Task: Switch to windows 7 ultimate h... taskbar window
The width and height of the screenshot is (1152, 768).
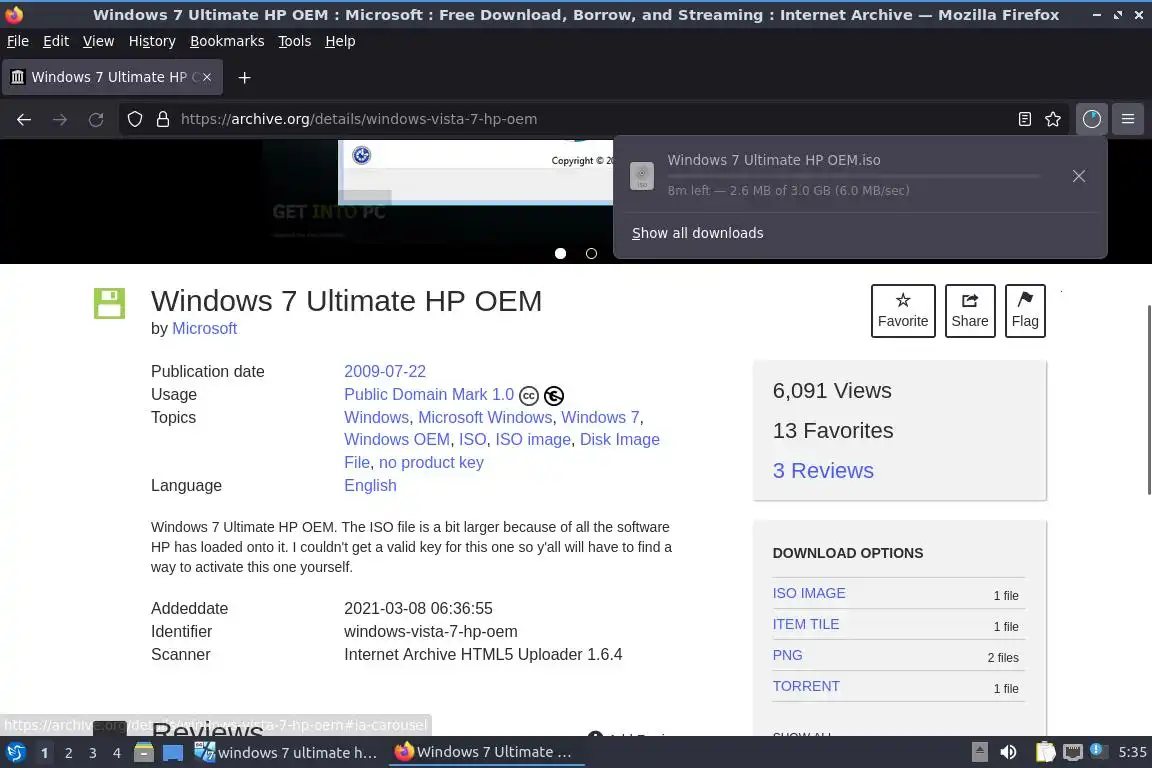Action: click(286, 753)
